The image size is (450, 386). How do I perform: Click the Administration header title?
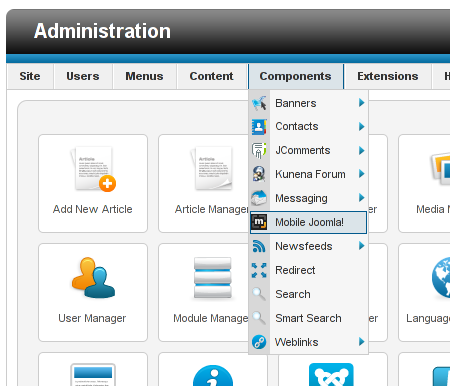(102, 31)
